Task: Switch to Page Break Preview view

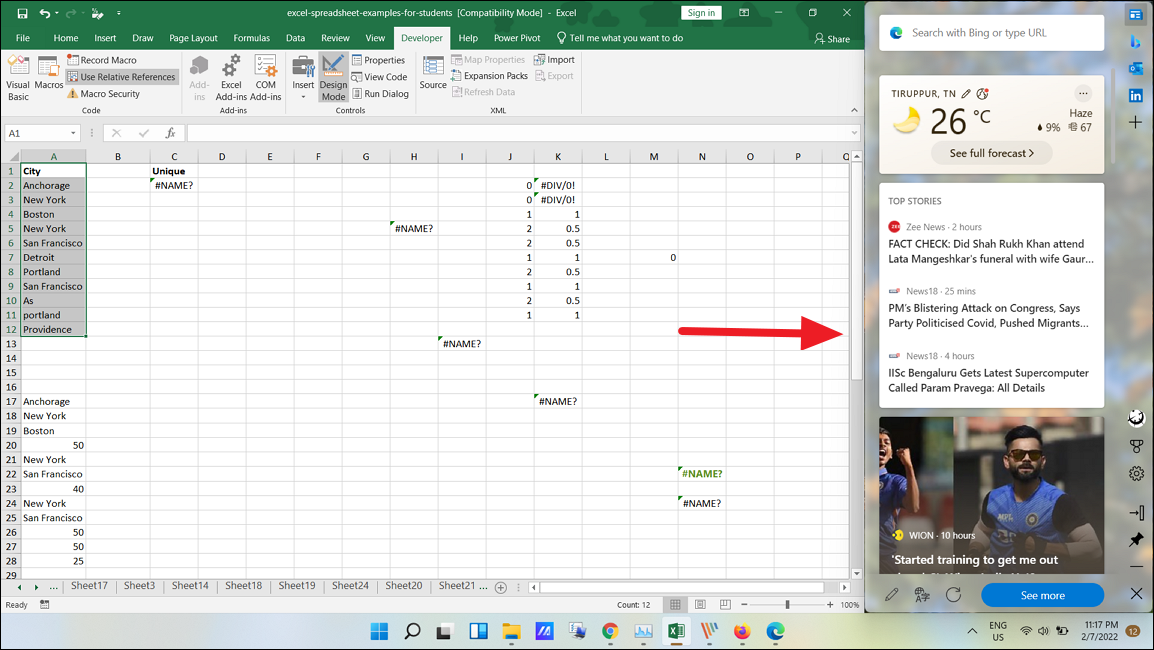Action: point(725,605)
